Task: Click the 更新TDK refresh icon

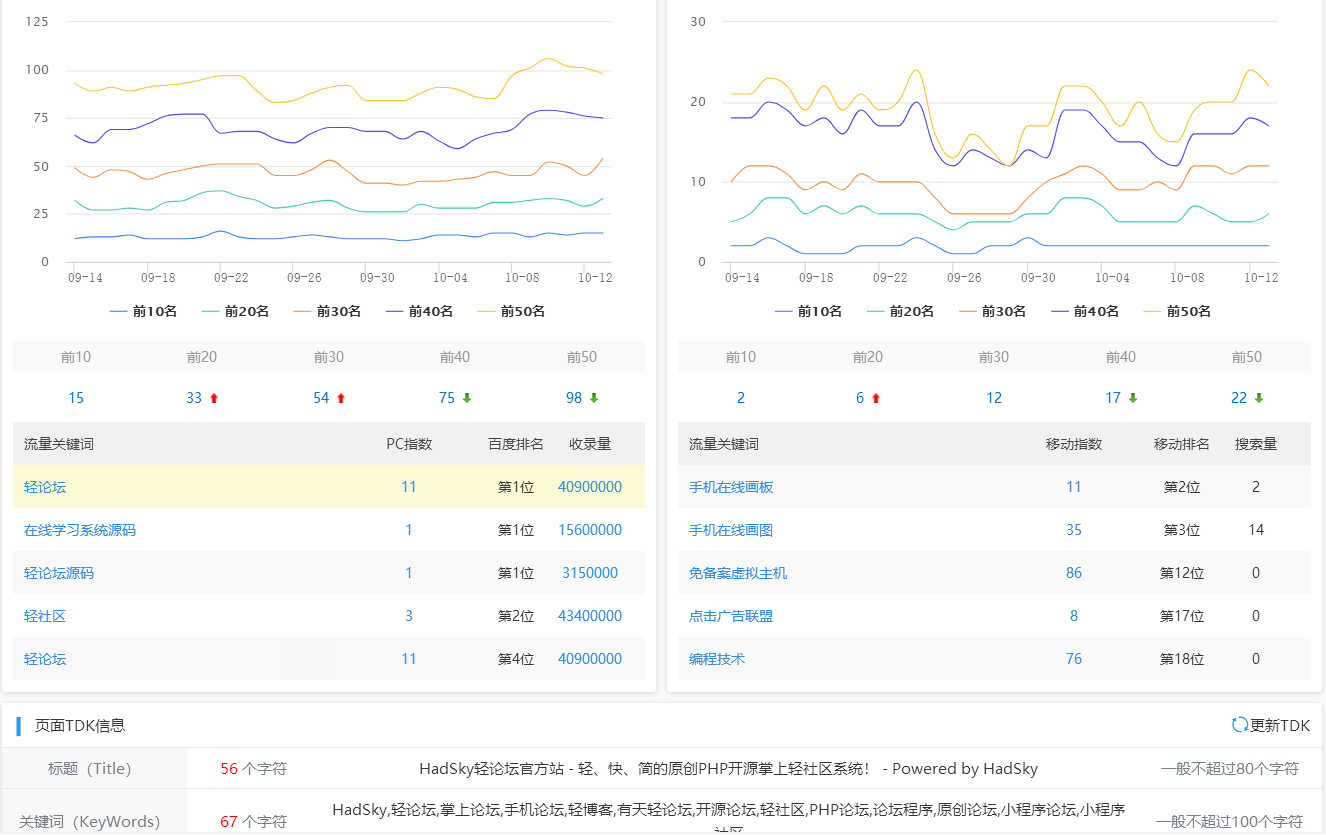Action: 1240,725
